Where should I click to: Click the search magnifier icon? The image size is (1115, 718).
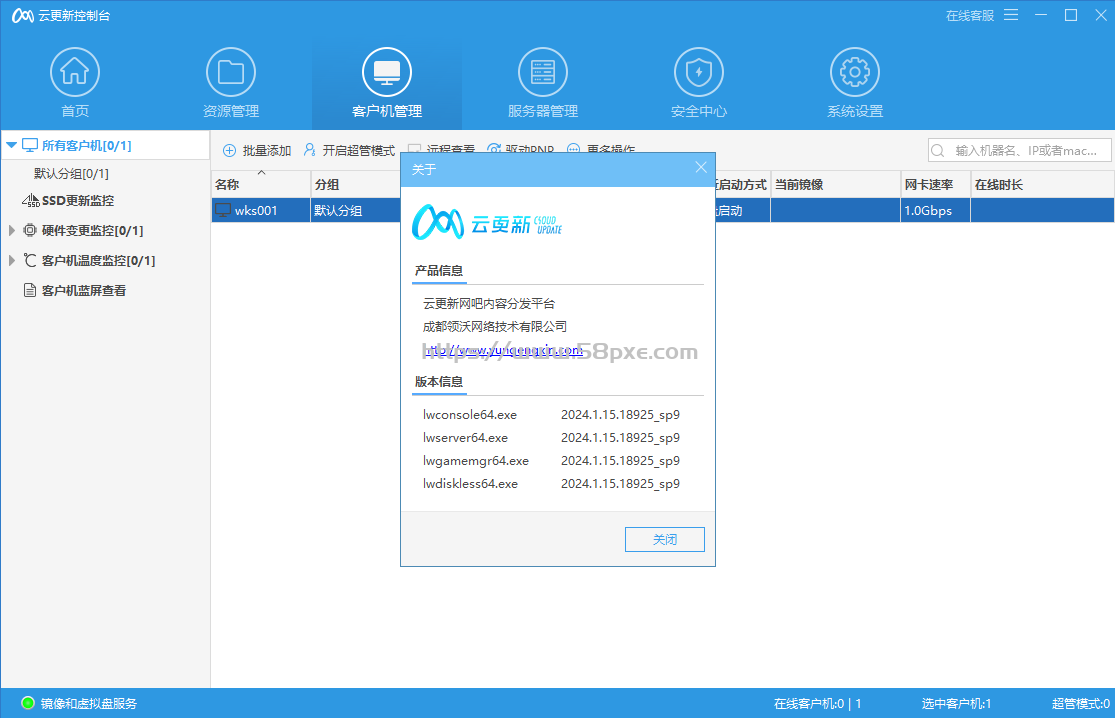tap(938, 151)
